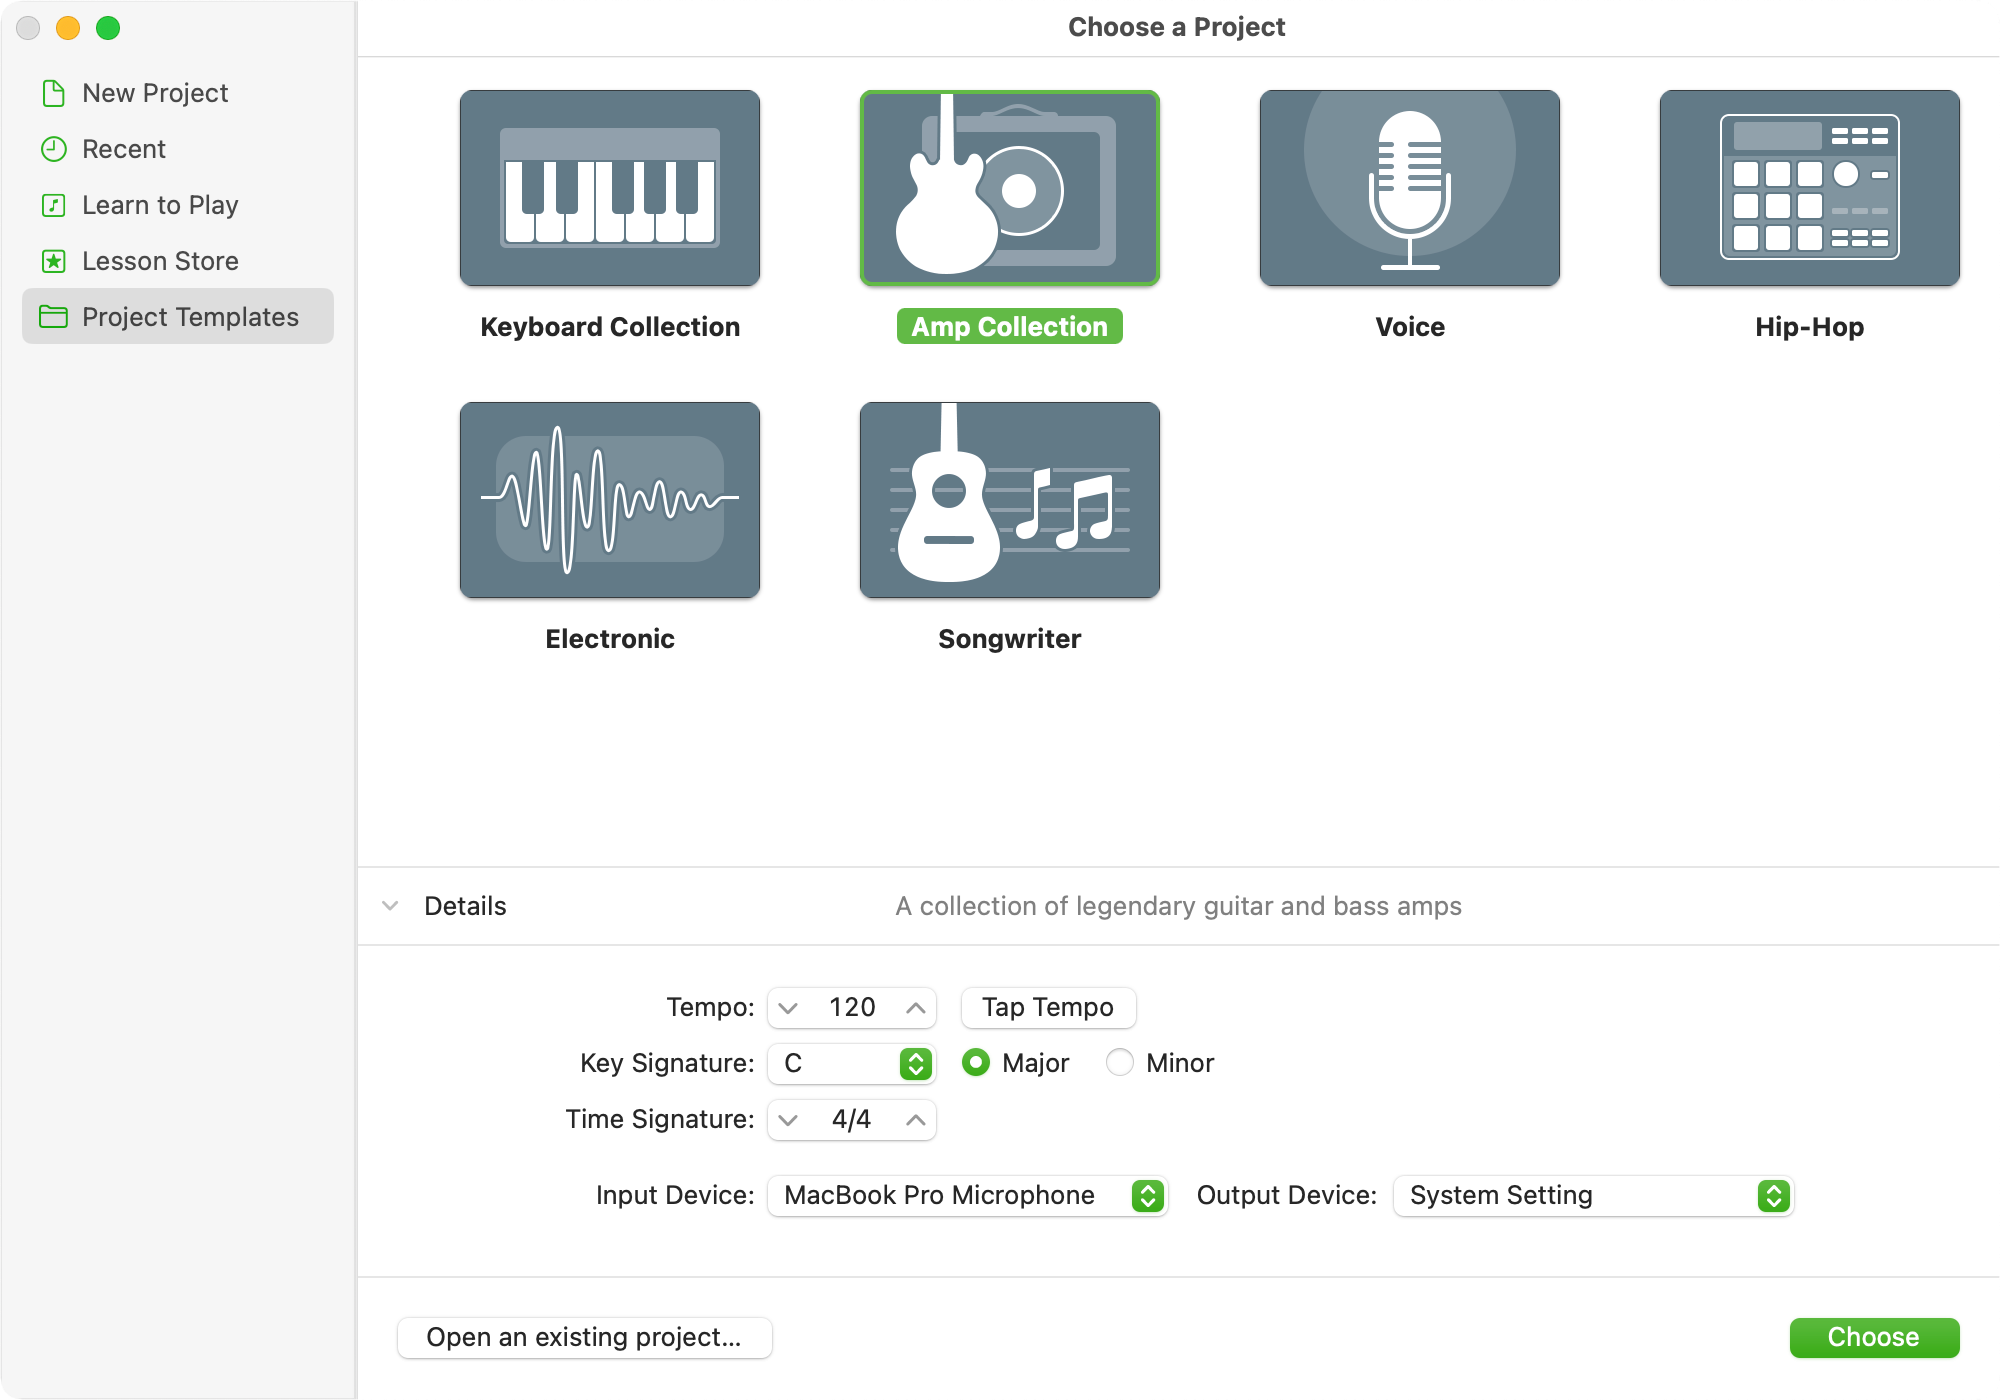Viewport: 2000px width, 1400px height.
Task: Click the 4/4 time signature value
Action: [x=852, y=1119]
